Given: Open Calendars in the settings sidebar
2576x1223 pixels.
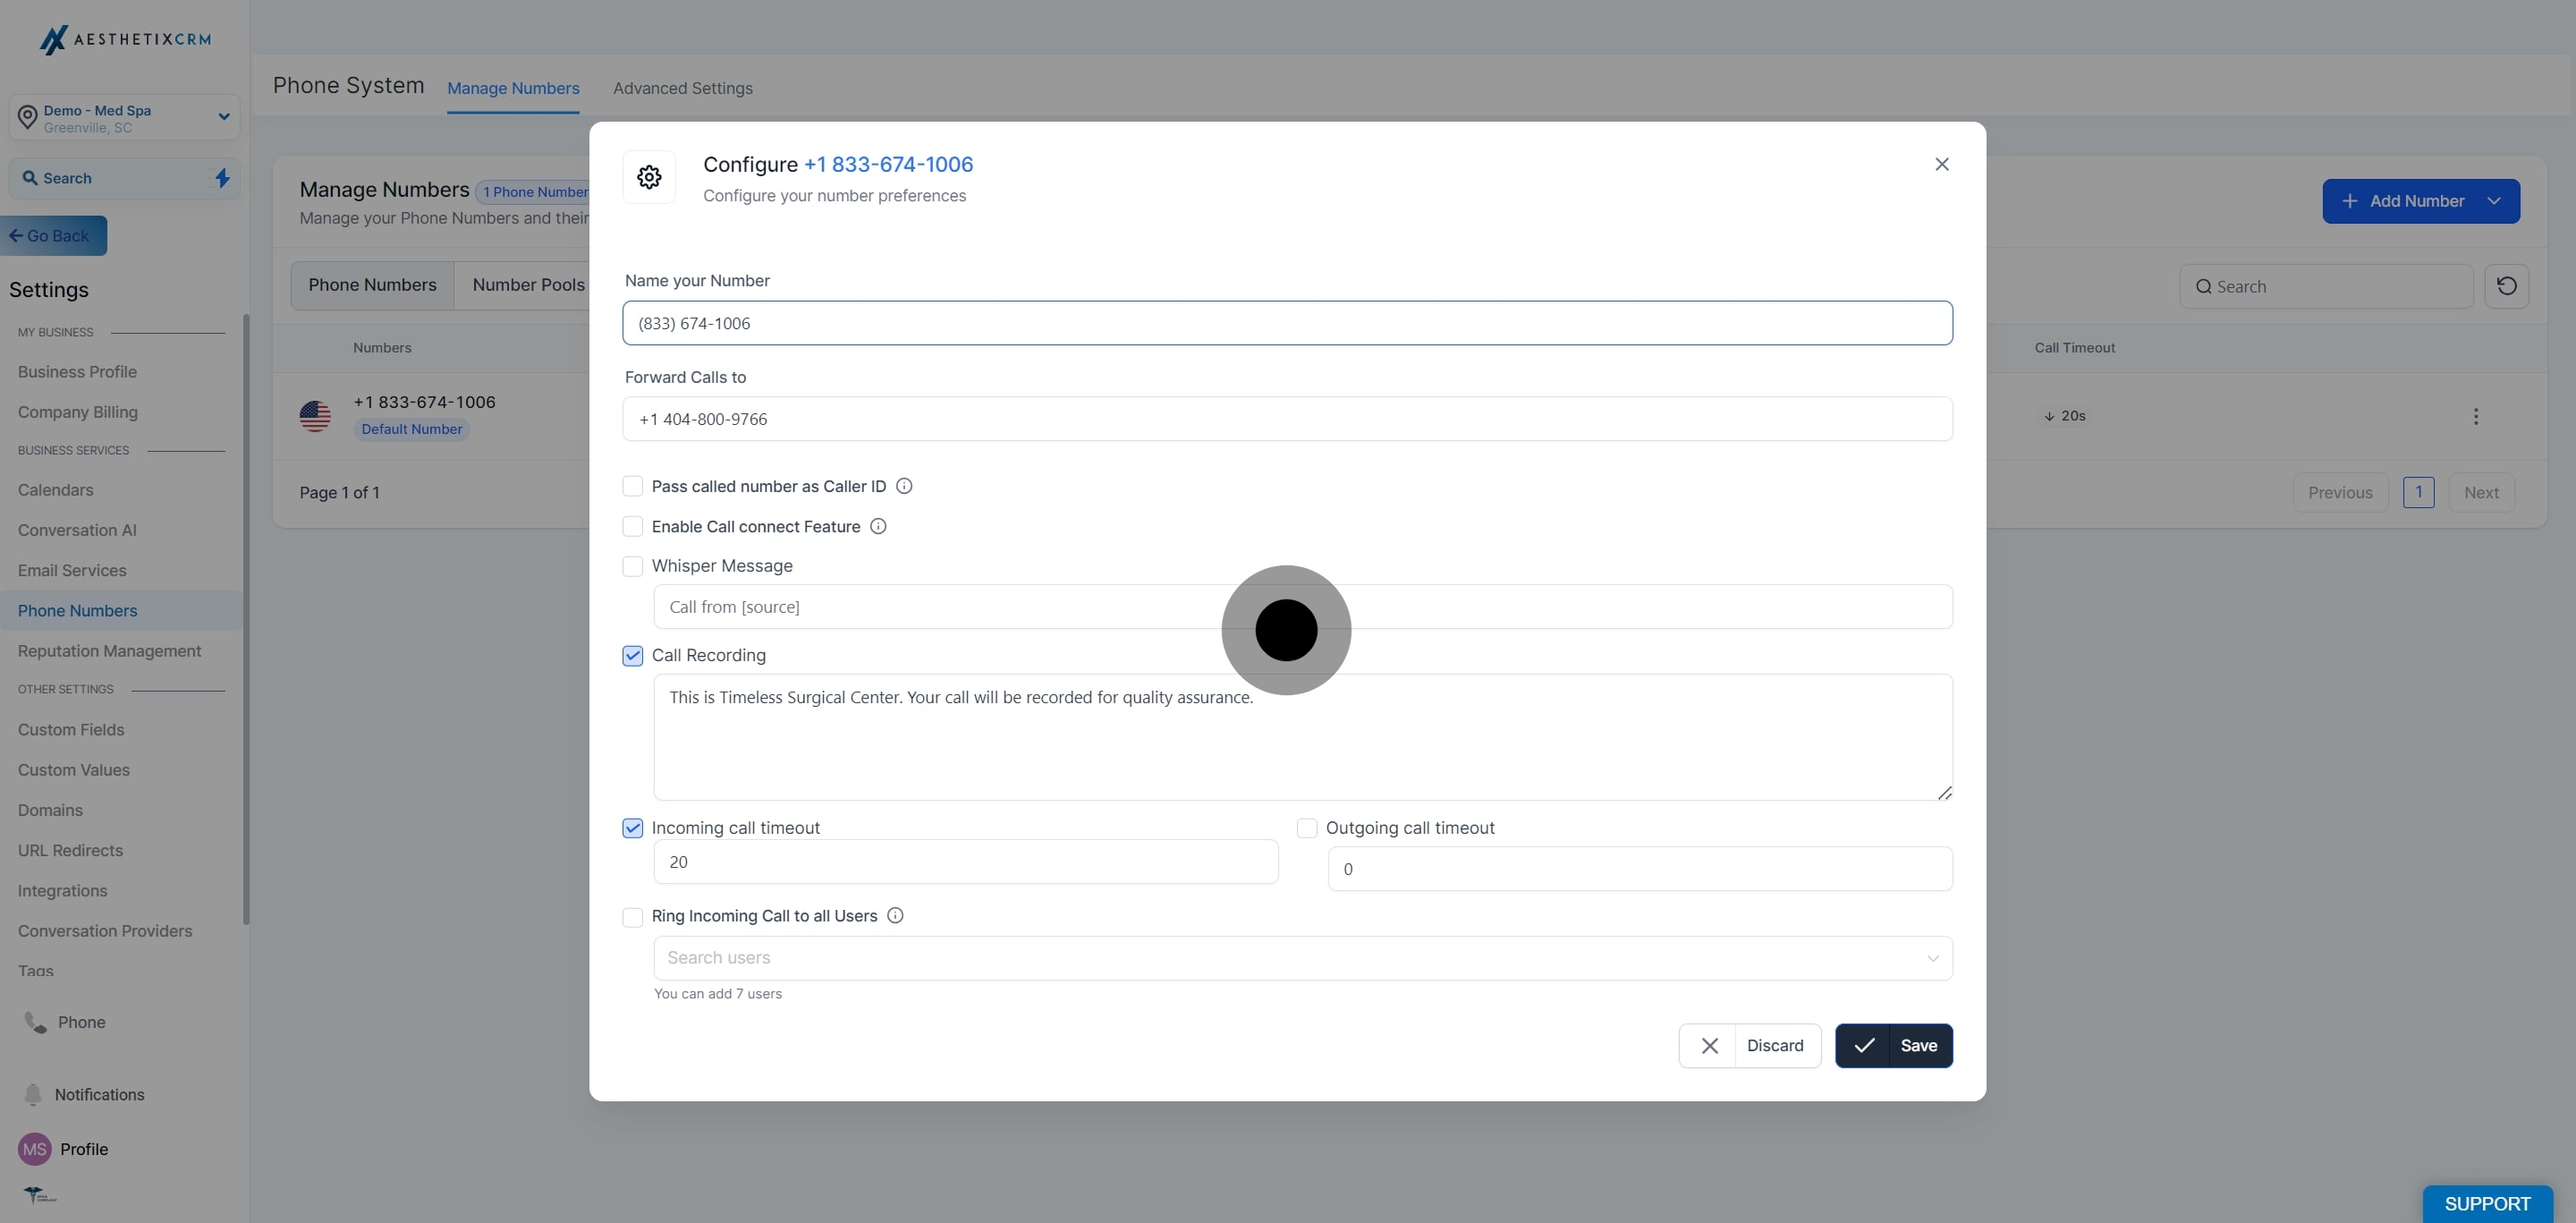Looking at the screenshot, I should 55,490.
